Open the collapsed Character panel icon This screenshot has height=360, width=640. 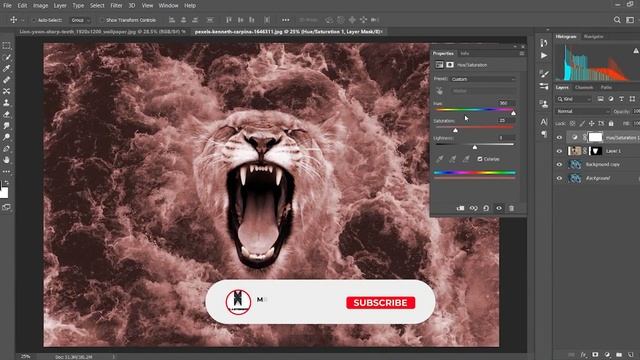(544, 122)
